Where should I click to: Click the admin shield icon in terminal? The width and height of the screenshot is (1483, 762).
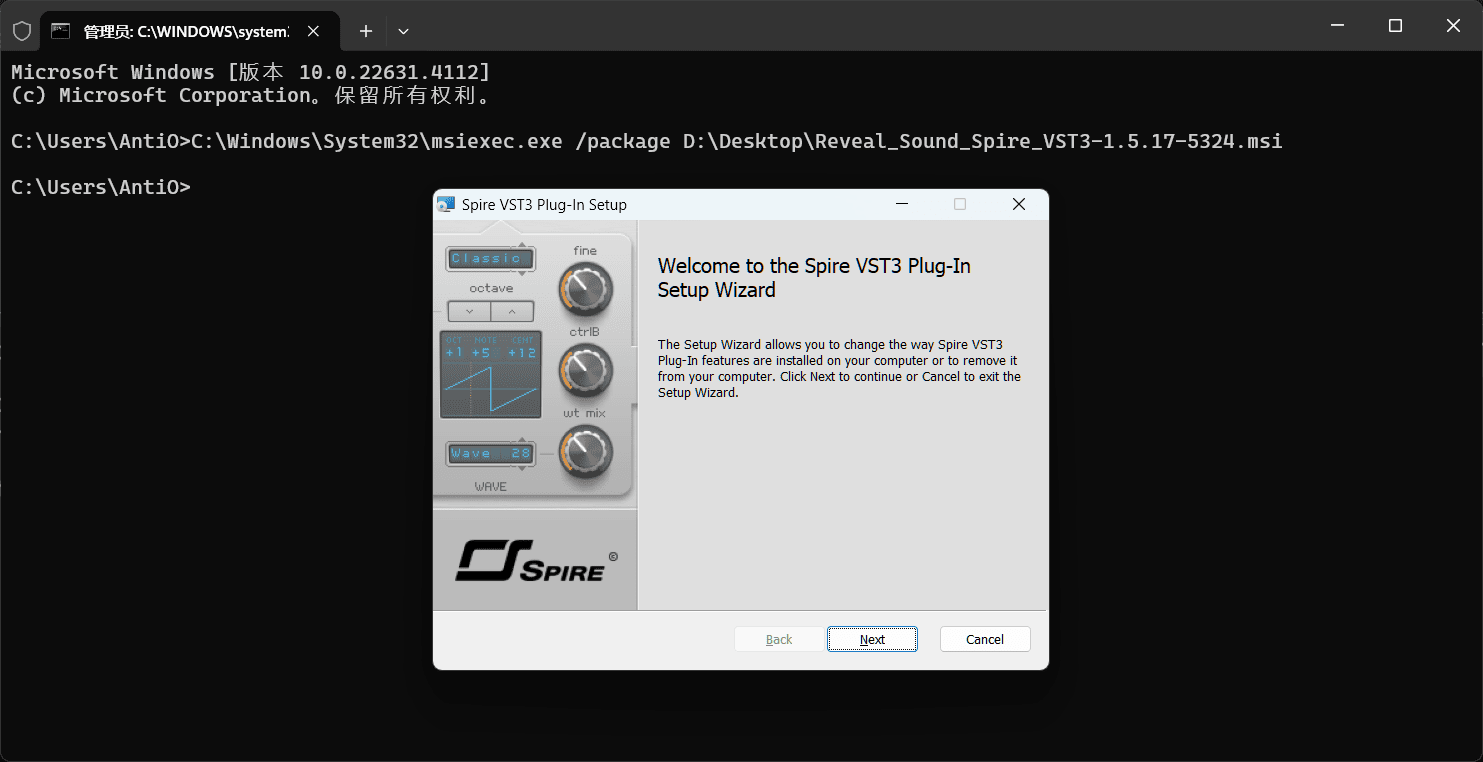[x=21, y=31]
